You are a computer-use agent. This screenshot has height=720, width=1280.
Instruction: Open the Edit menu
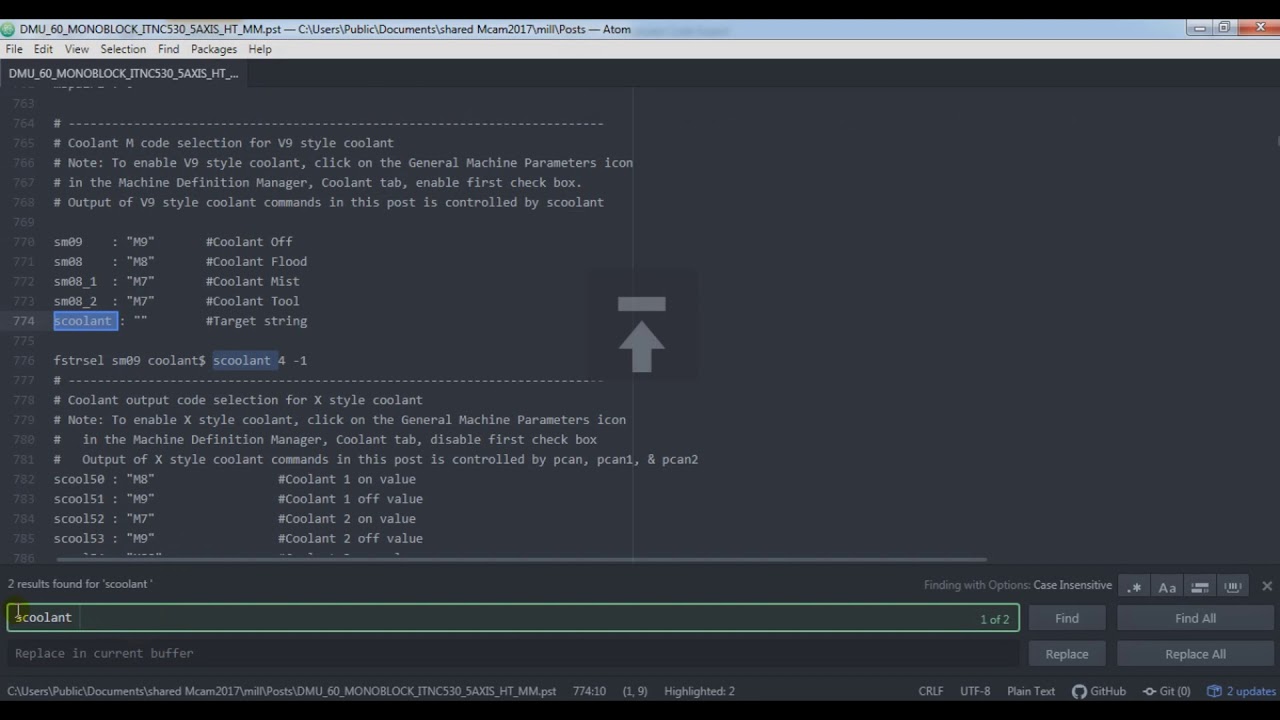(x=43, y=49)
